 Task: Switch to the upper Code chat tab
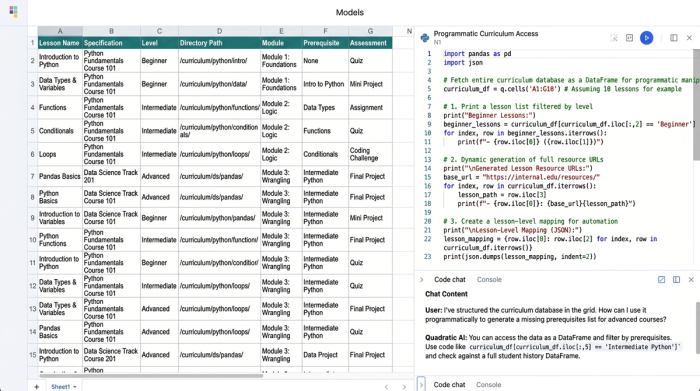450,279
